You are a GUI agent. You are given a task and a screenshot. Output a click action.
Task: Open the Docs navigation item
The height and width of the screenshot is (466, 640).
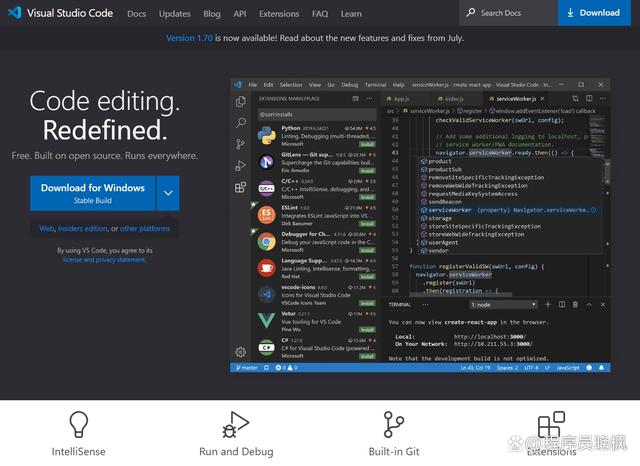[137, 14]
